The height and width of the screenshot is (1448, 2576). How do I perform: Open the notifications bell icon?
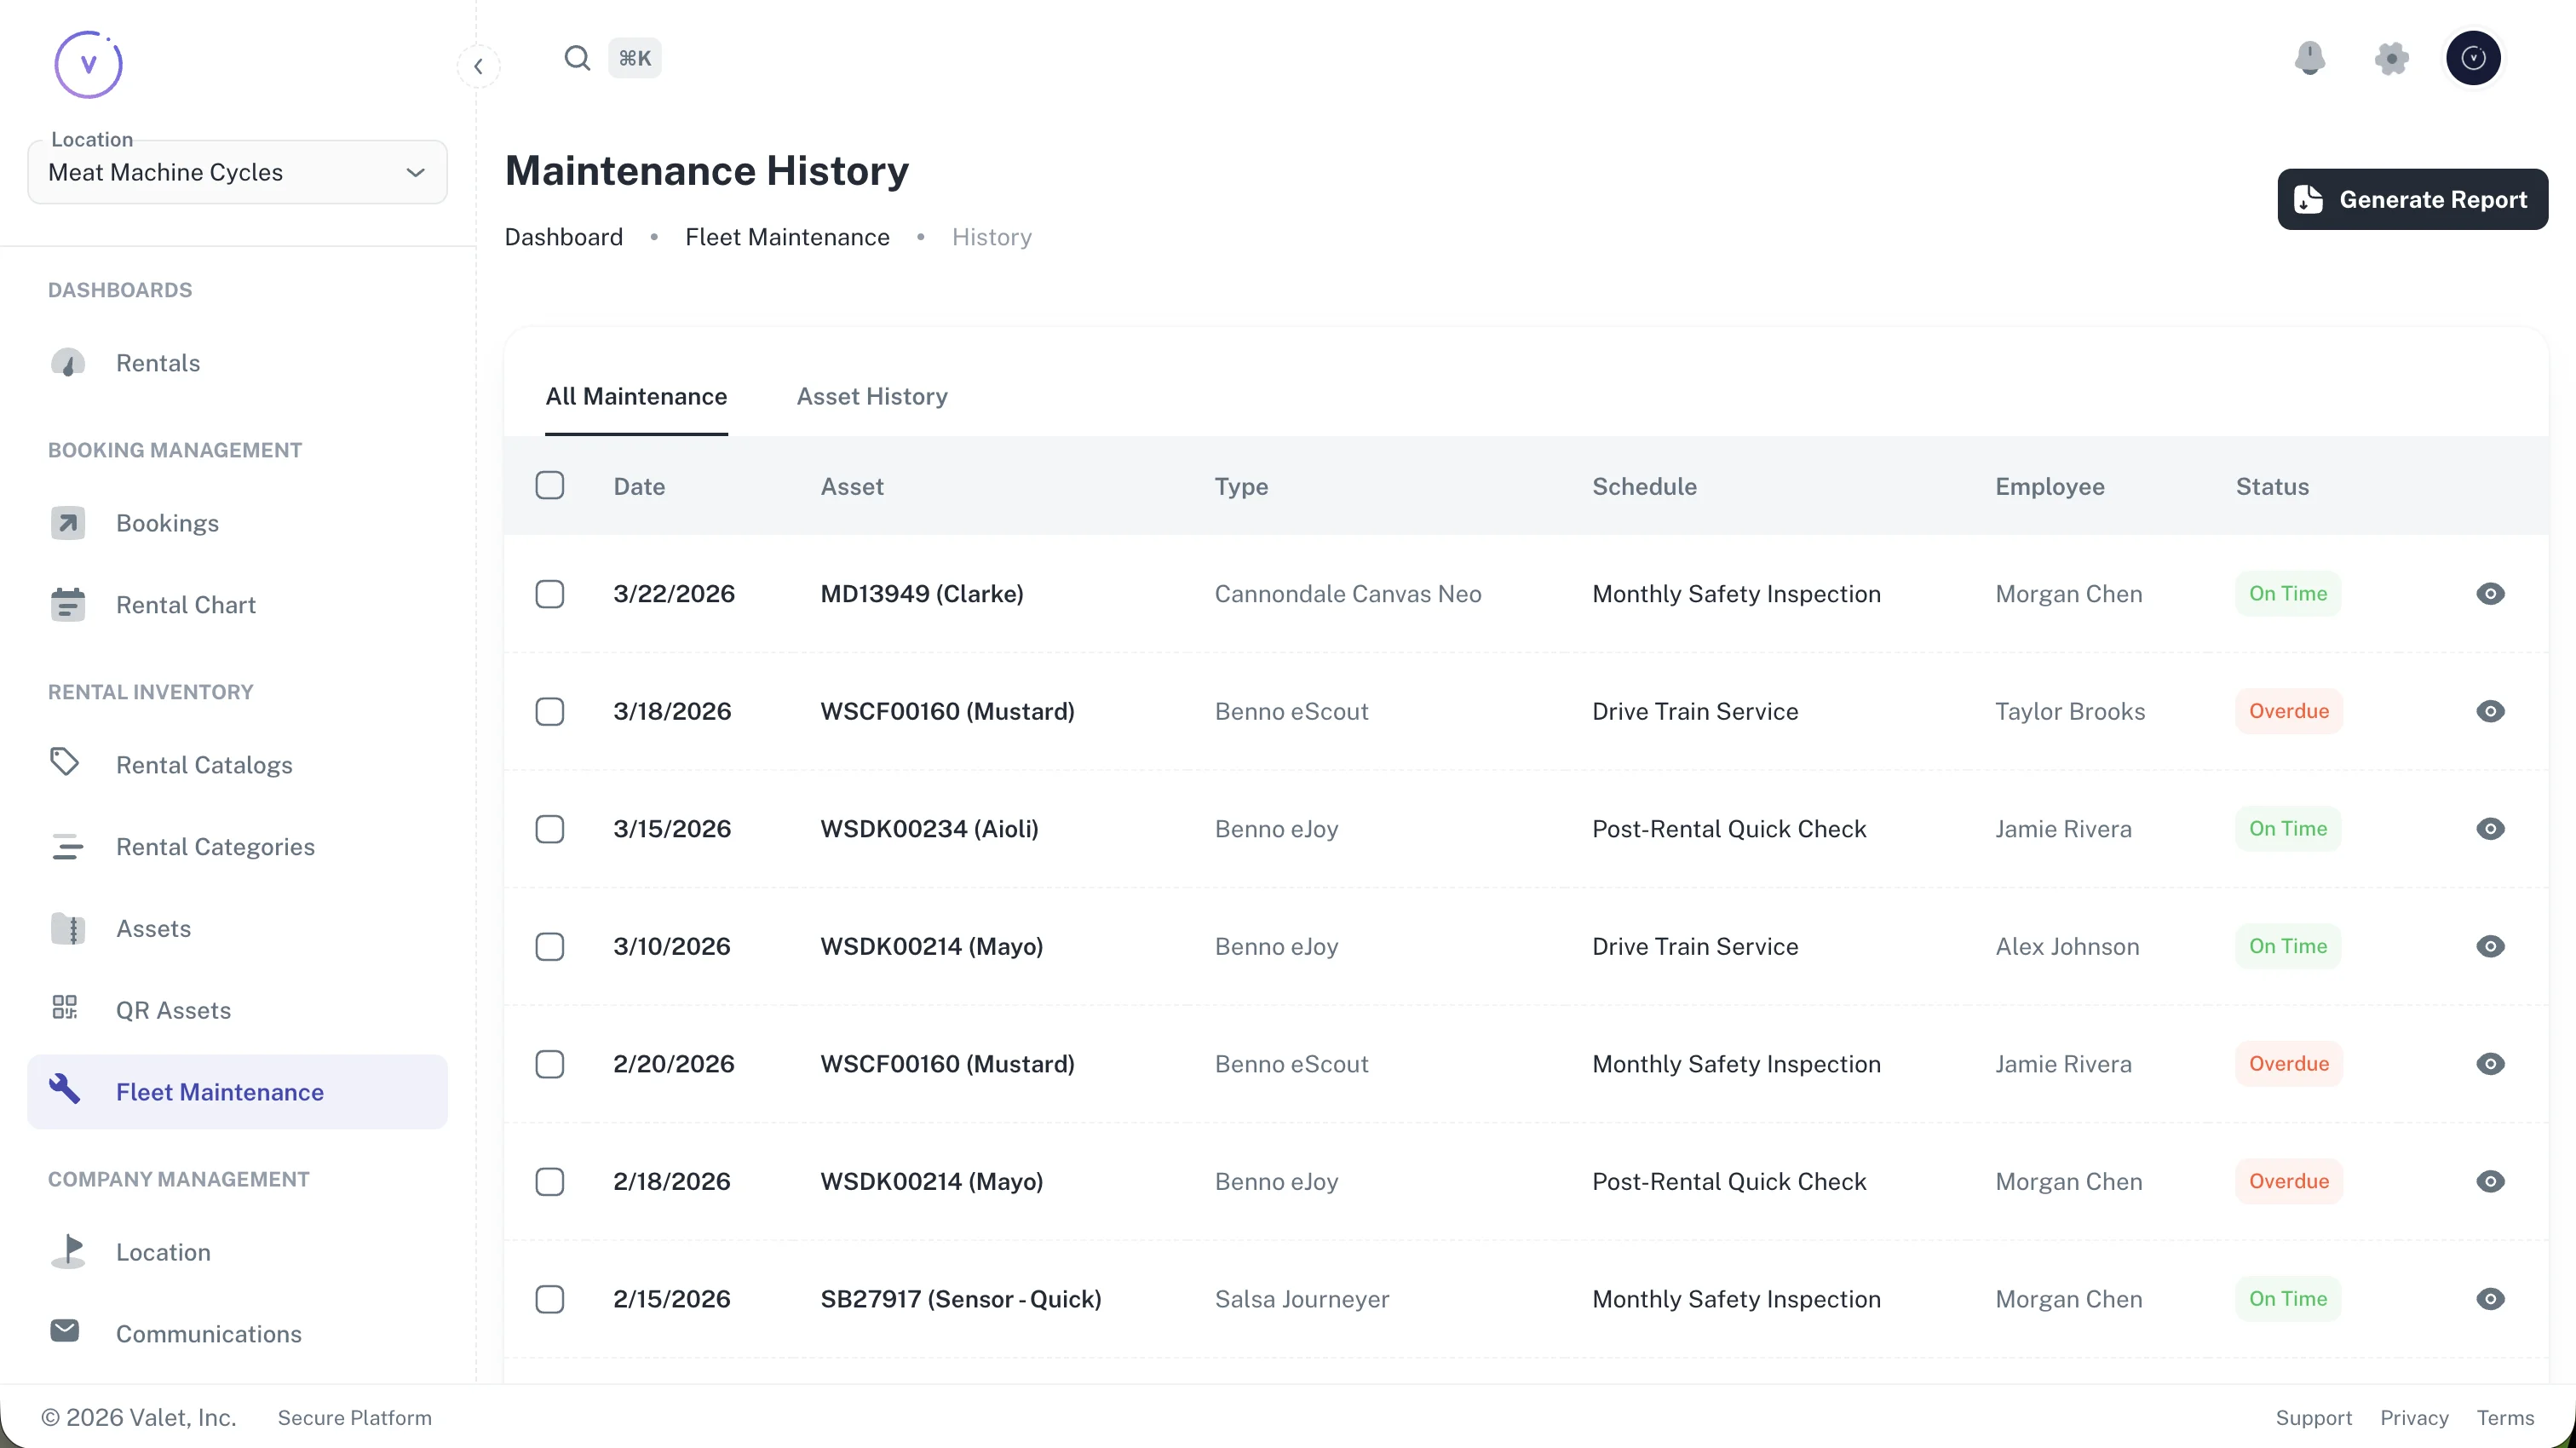[x=2309, y=58]
